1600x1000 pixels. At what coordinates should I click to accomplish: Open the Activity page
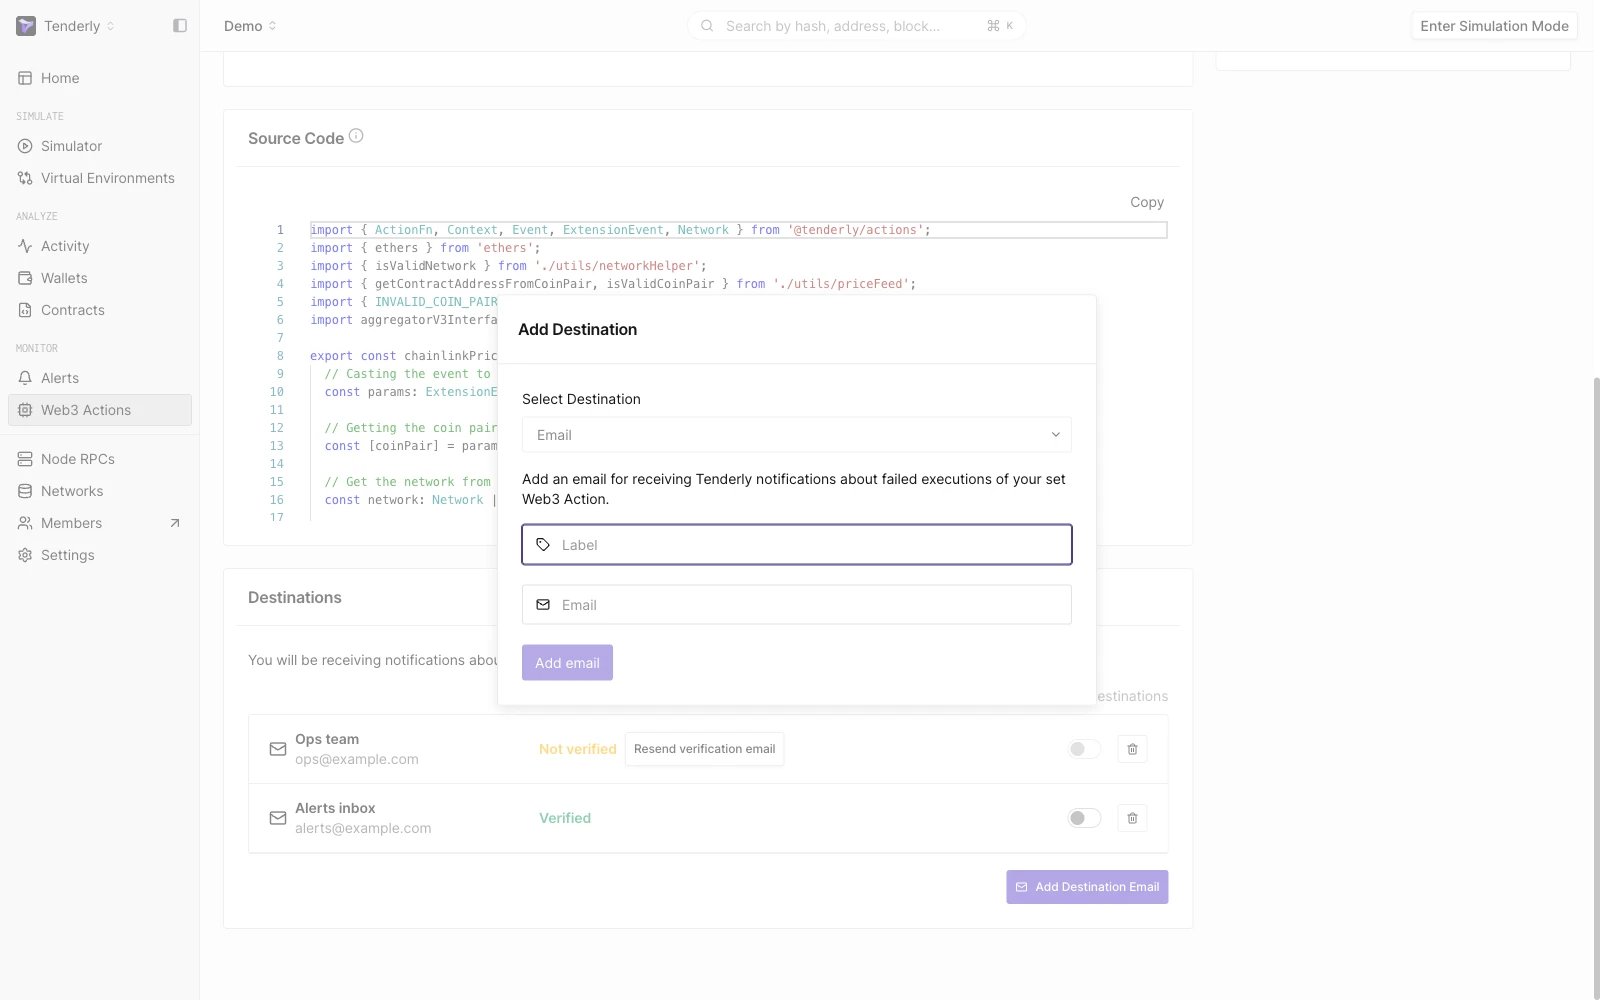(x=100, y=246)
